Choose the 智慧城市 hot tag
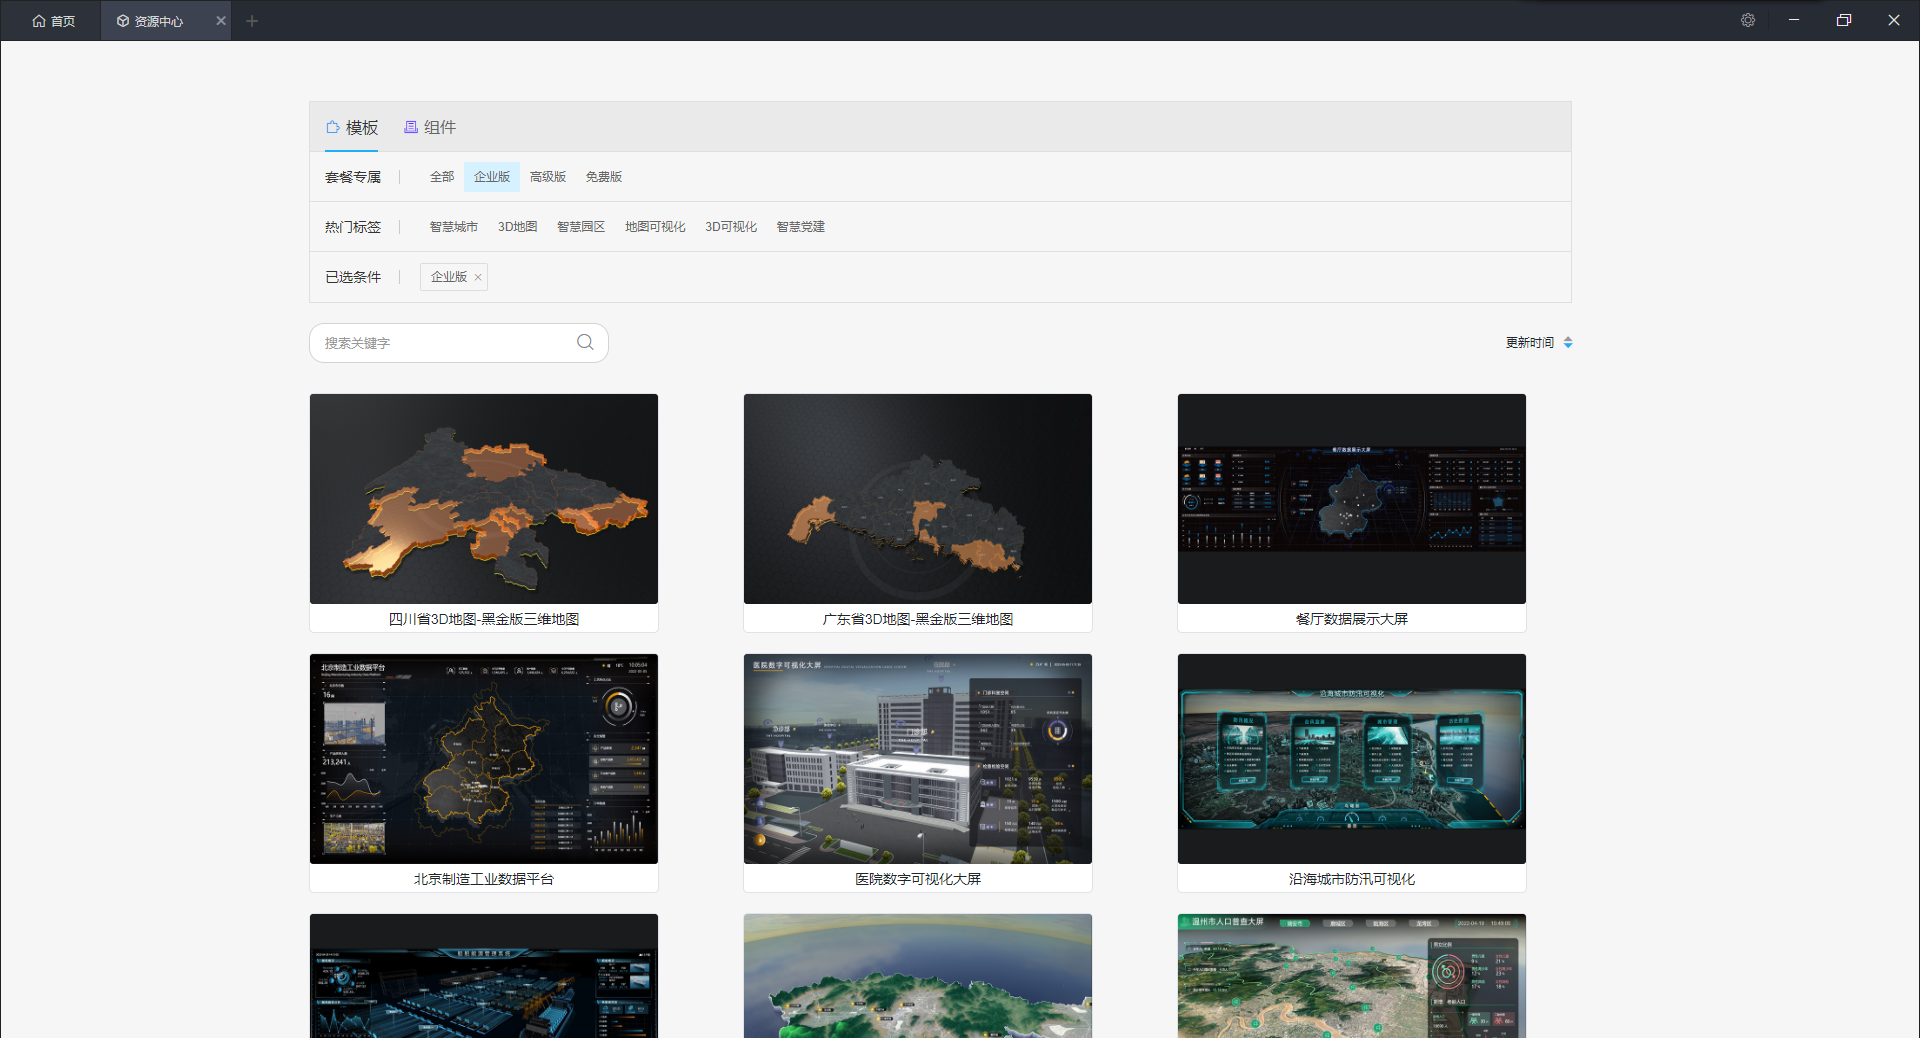The height and width of the screenshot is (1038, 1920). (454, 227)
